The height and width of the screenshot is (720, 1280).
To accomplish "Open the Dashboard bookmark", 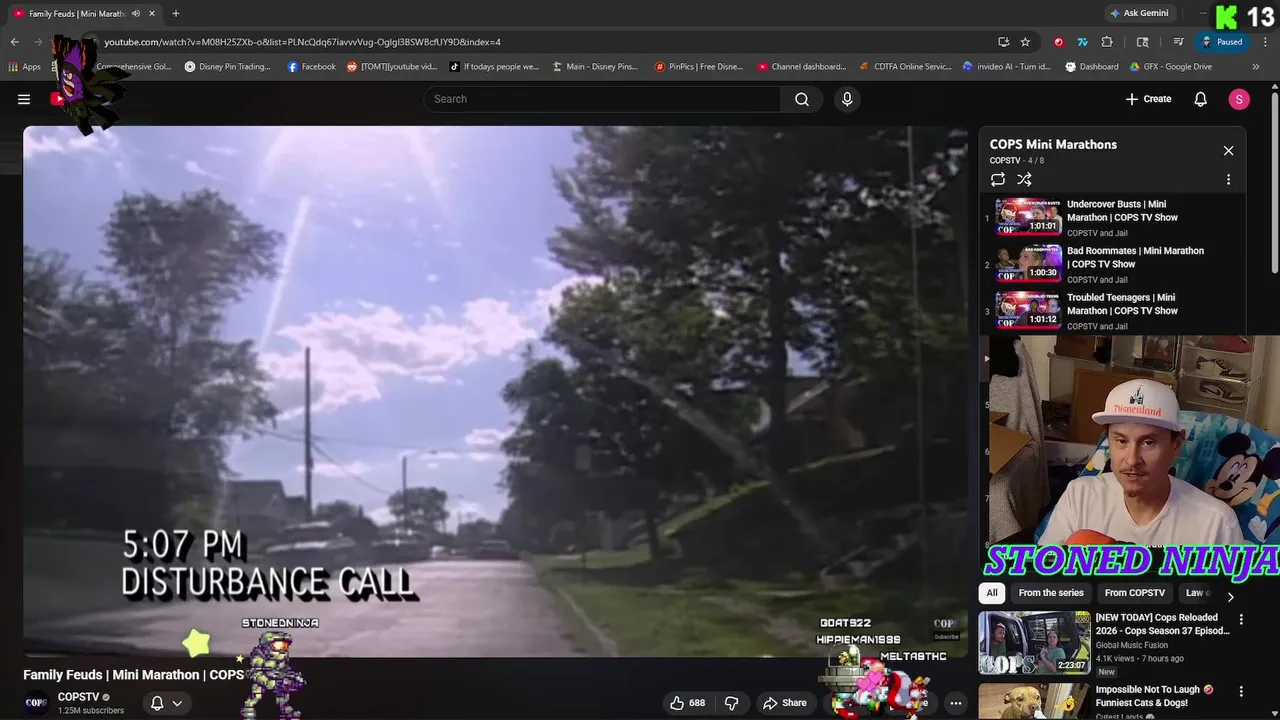I will coord(1092,67).
